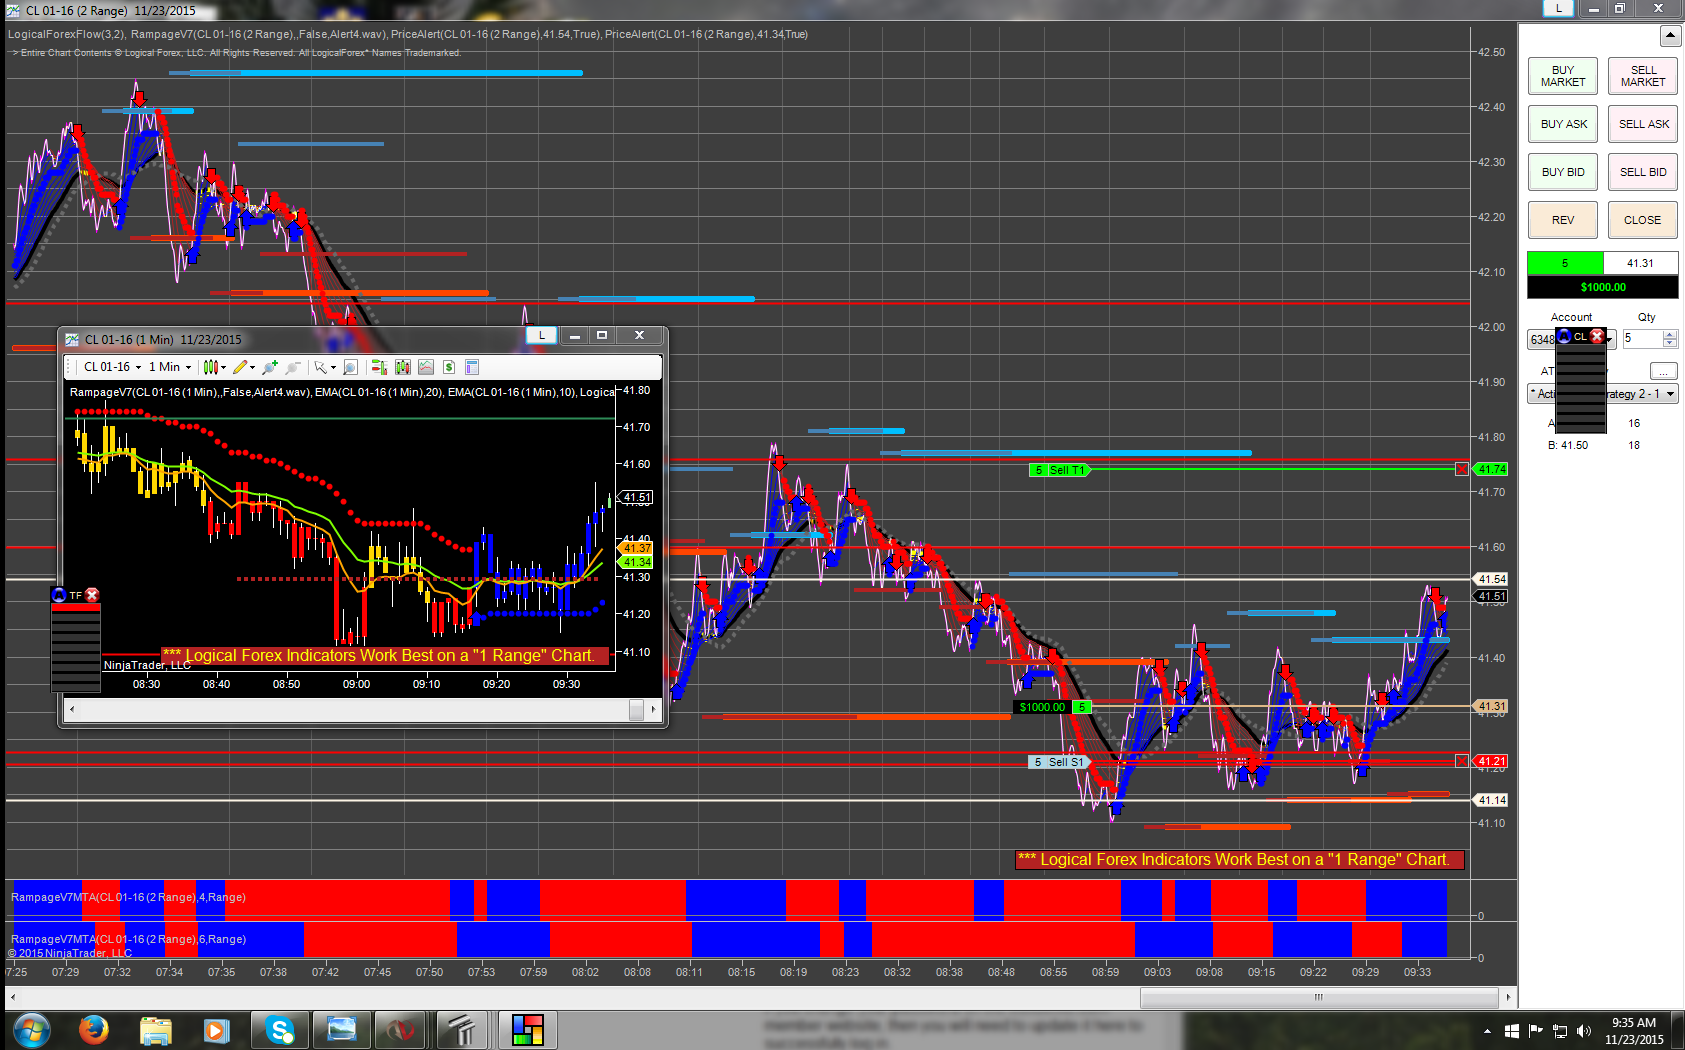The image size is (1685, 1050).
Task: Close the TF overlay with red X
Action: [x=92, y=595]
